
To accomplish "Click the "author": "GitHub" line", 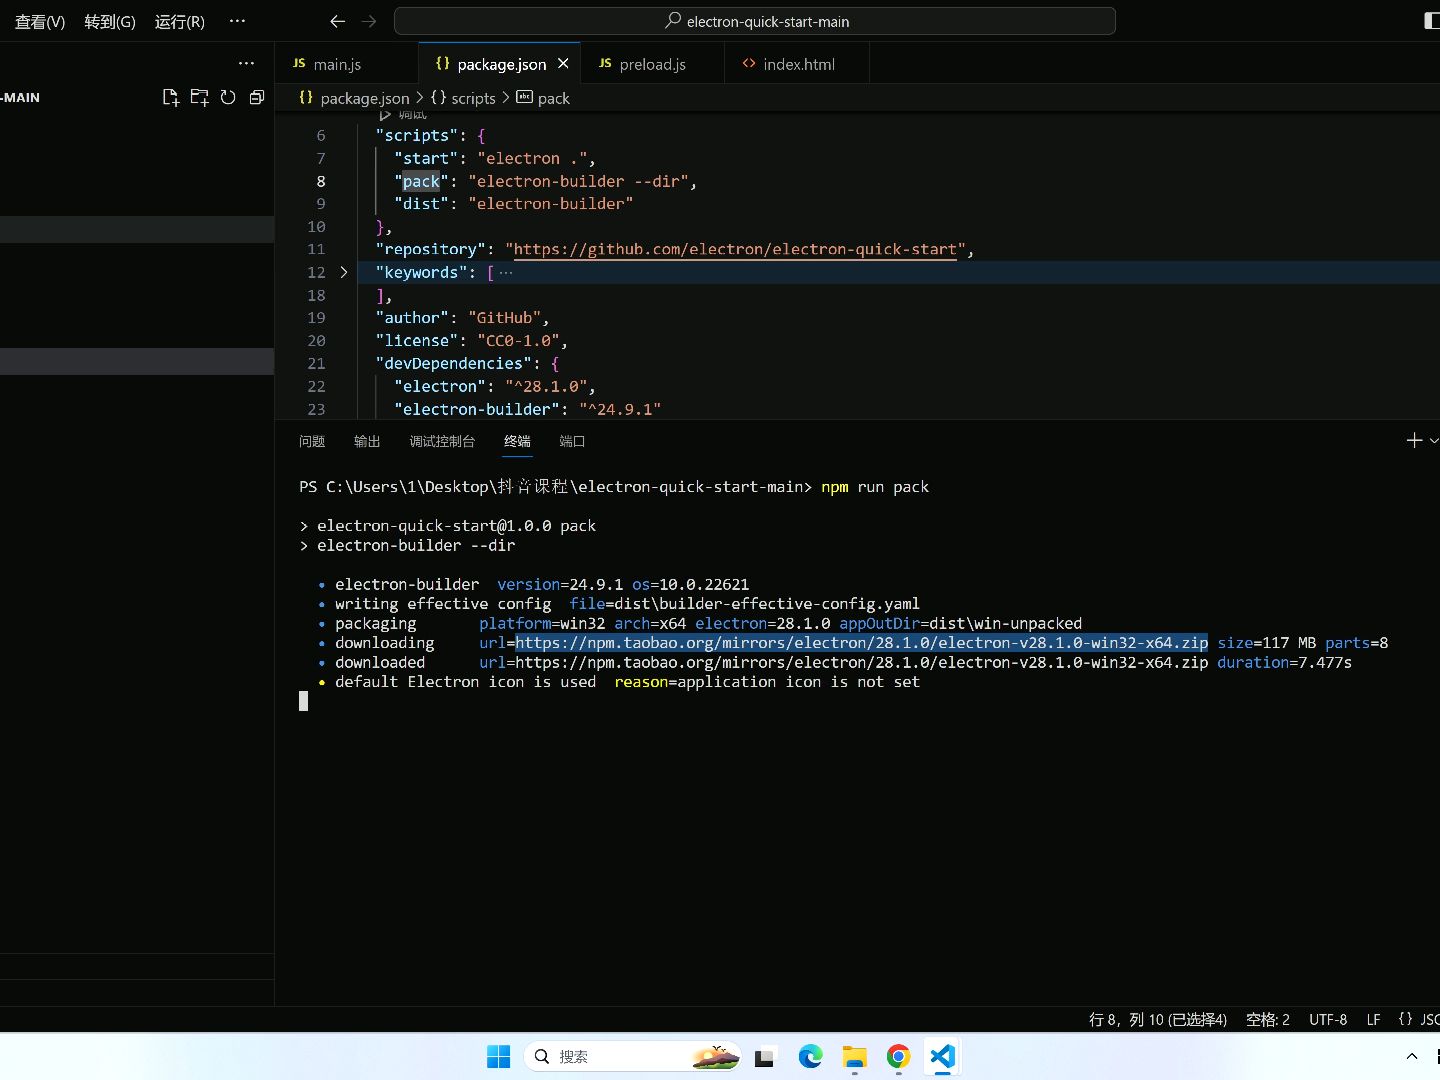I will pos(462,317).
